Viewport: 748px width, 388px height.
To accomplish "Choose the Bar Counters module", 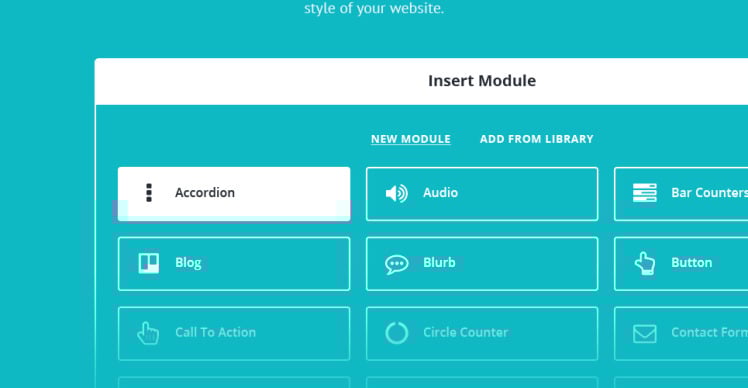I will [x=681, y=194].
